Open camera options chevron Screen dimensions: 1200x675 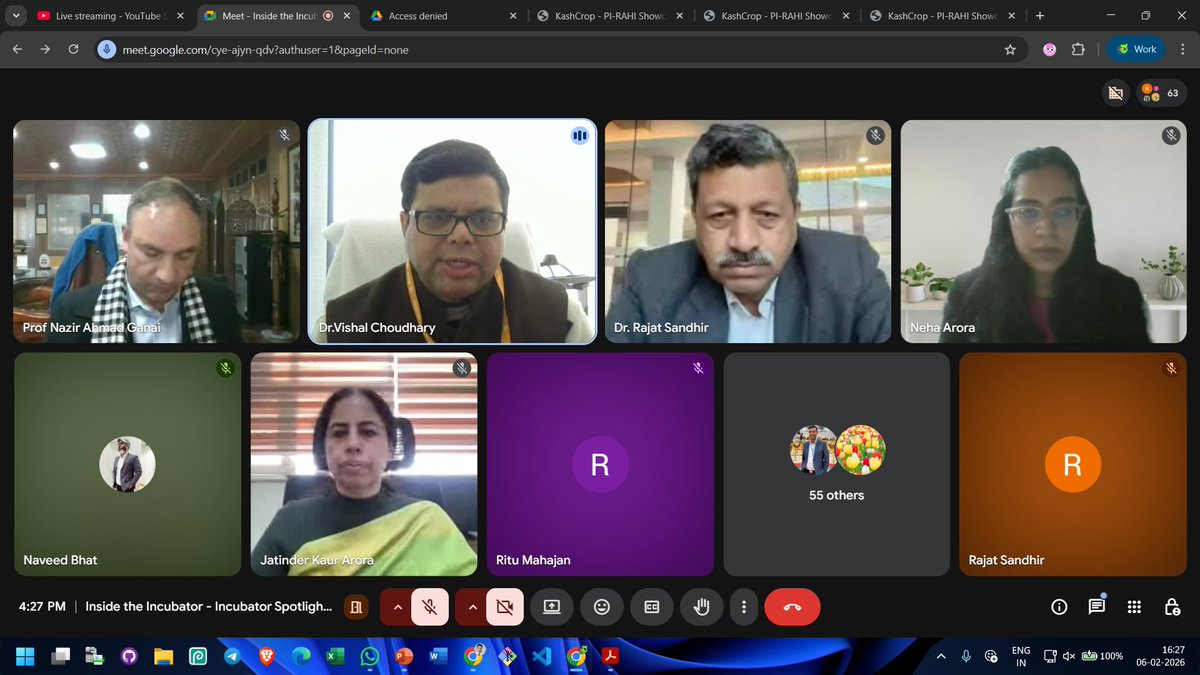pyautogui.click(x=473, y=607)
